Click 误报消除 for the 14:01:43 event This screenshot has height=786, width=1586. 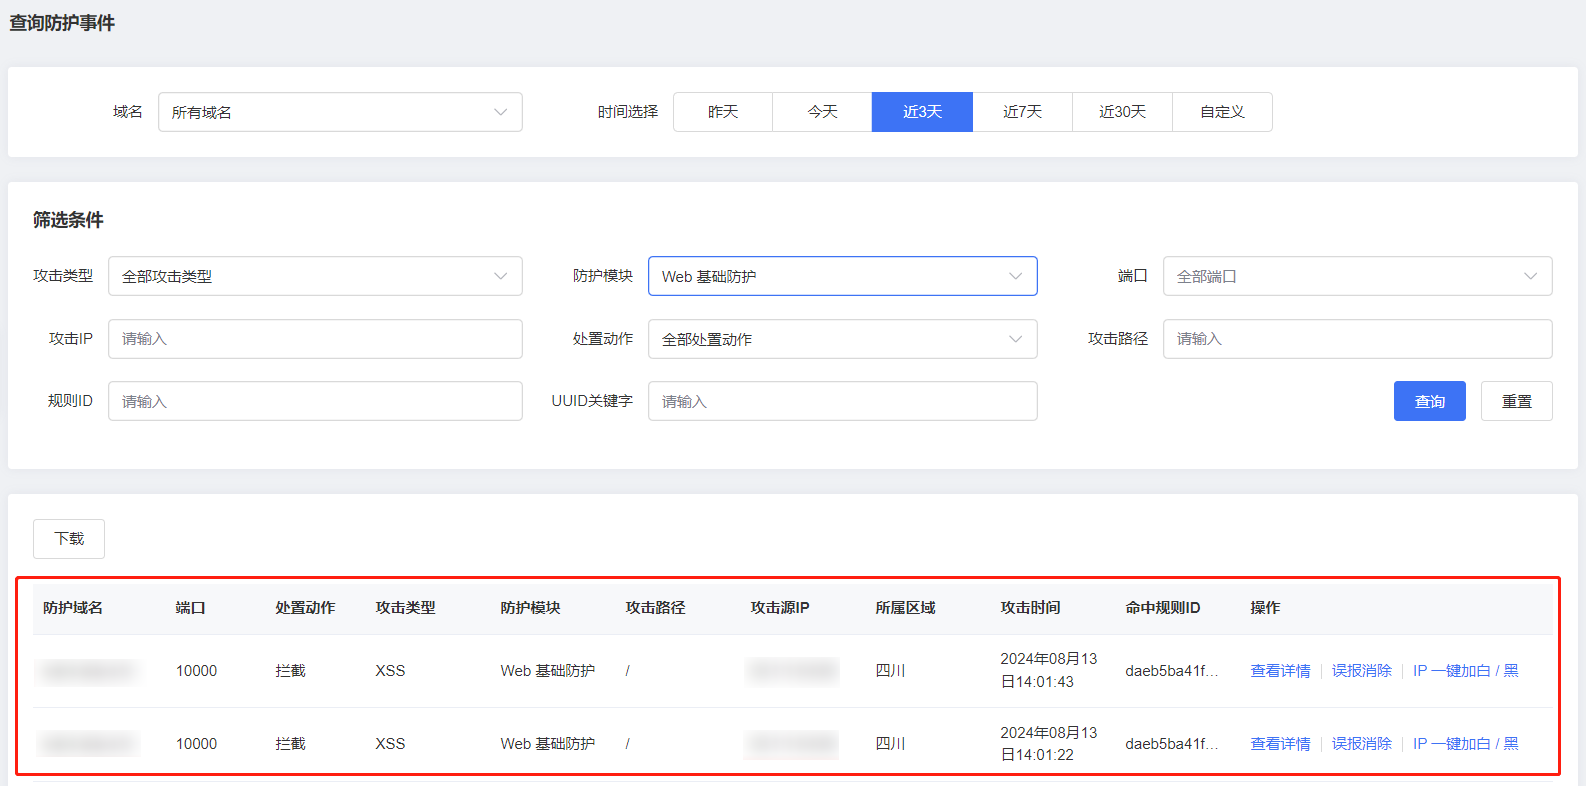tap(1362, 671)
